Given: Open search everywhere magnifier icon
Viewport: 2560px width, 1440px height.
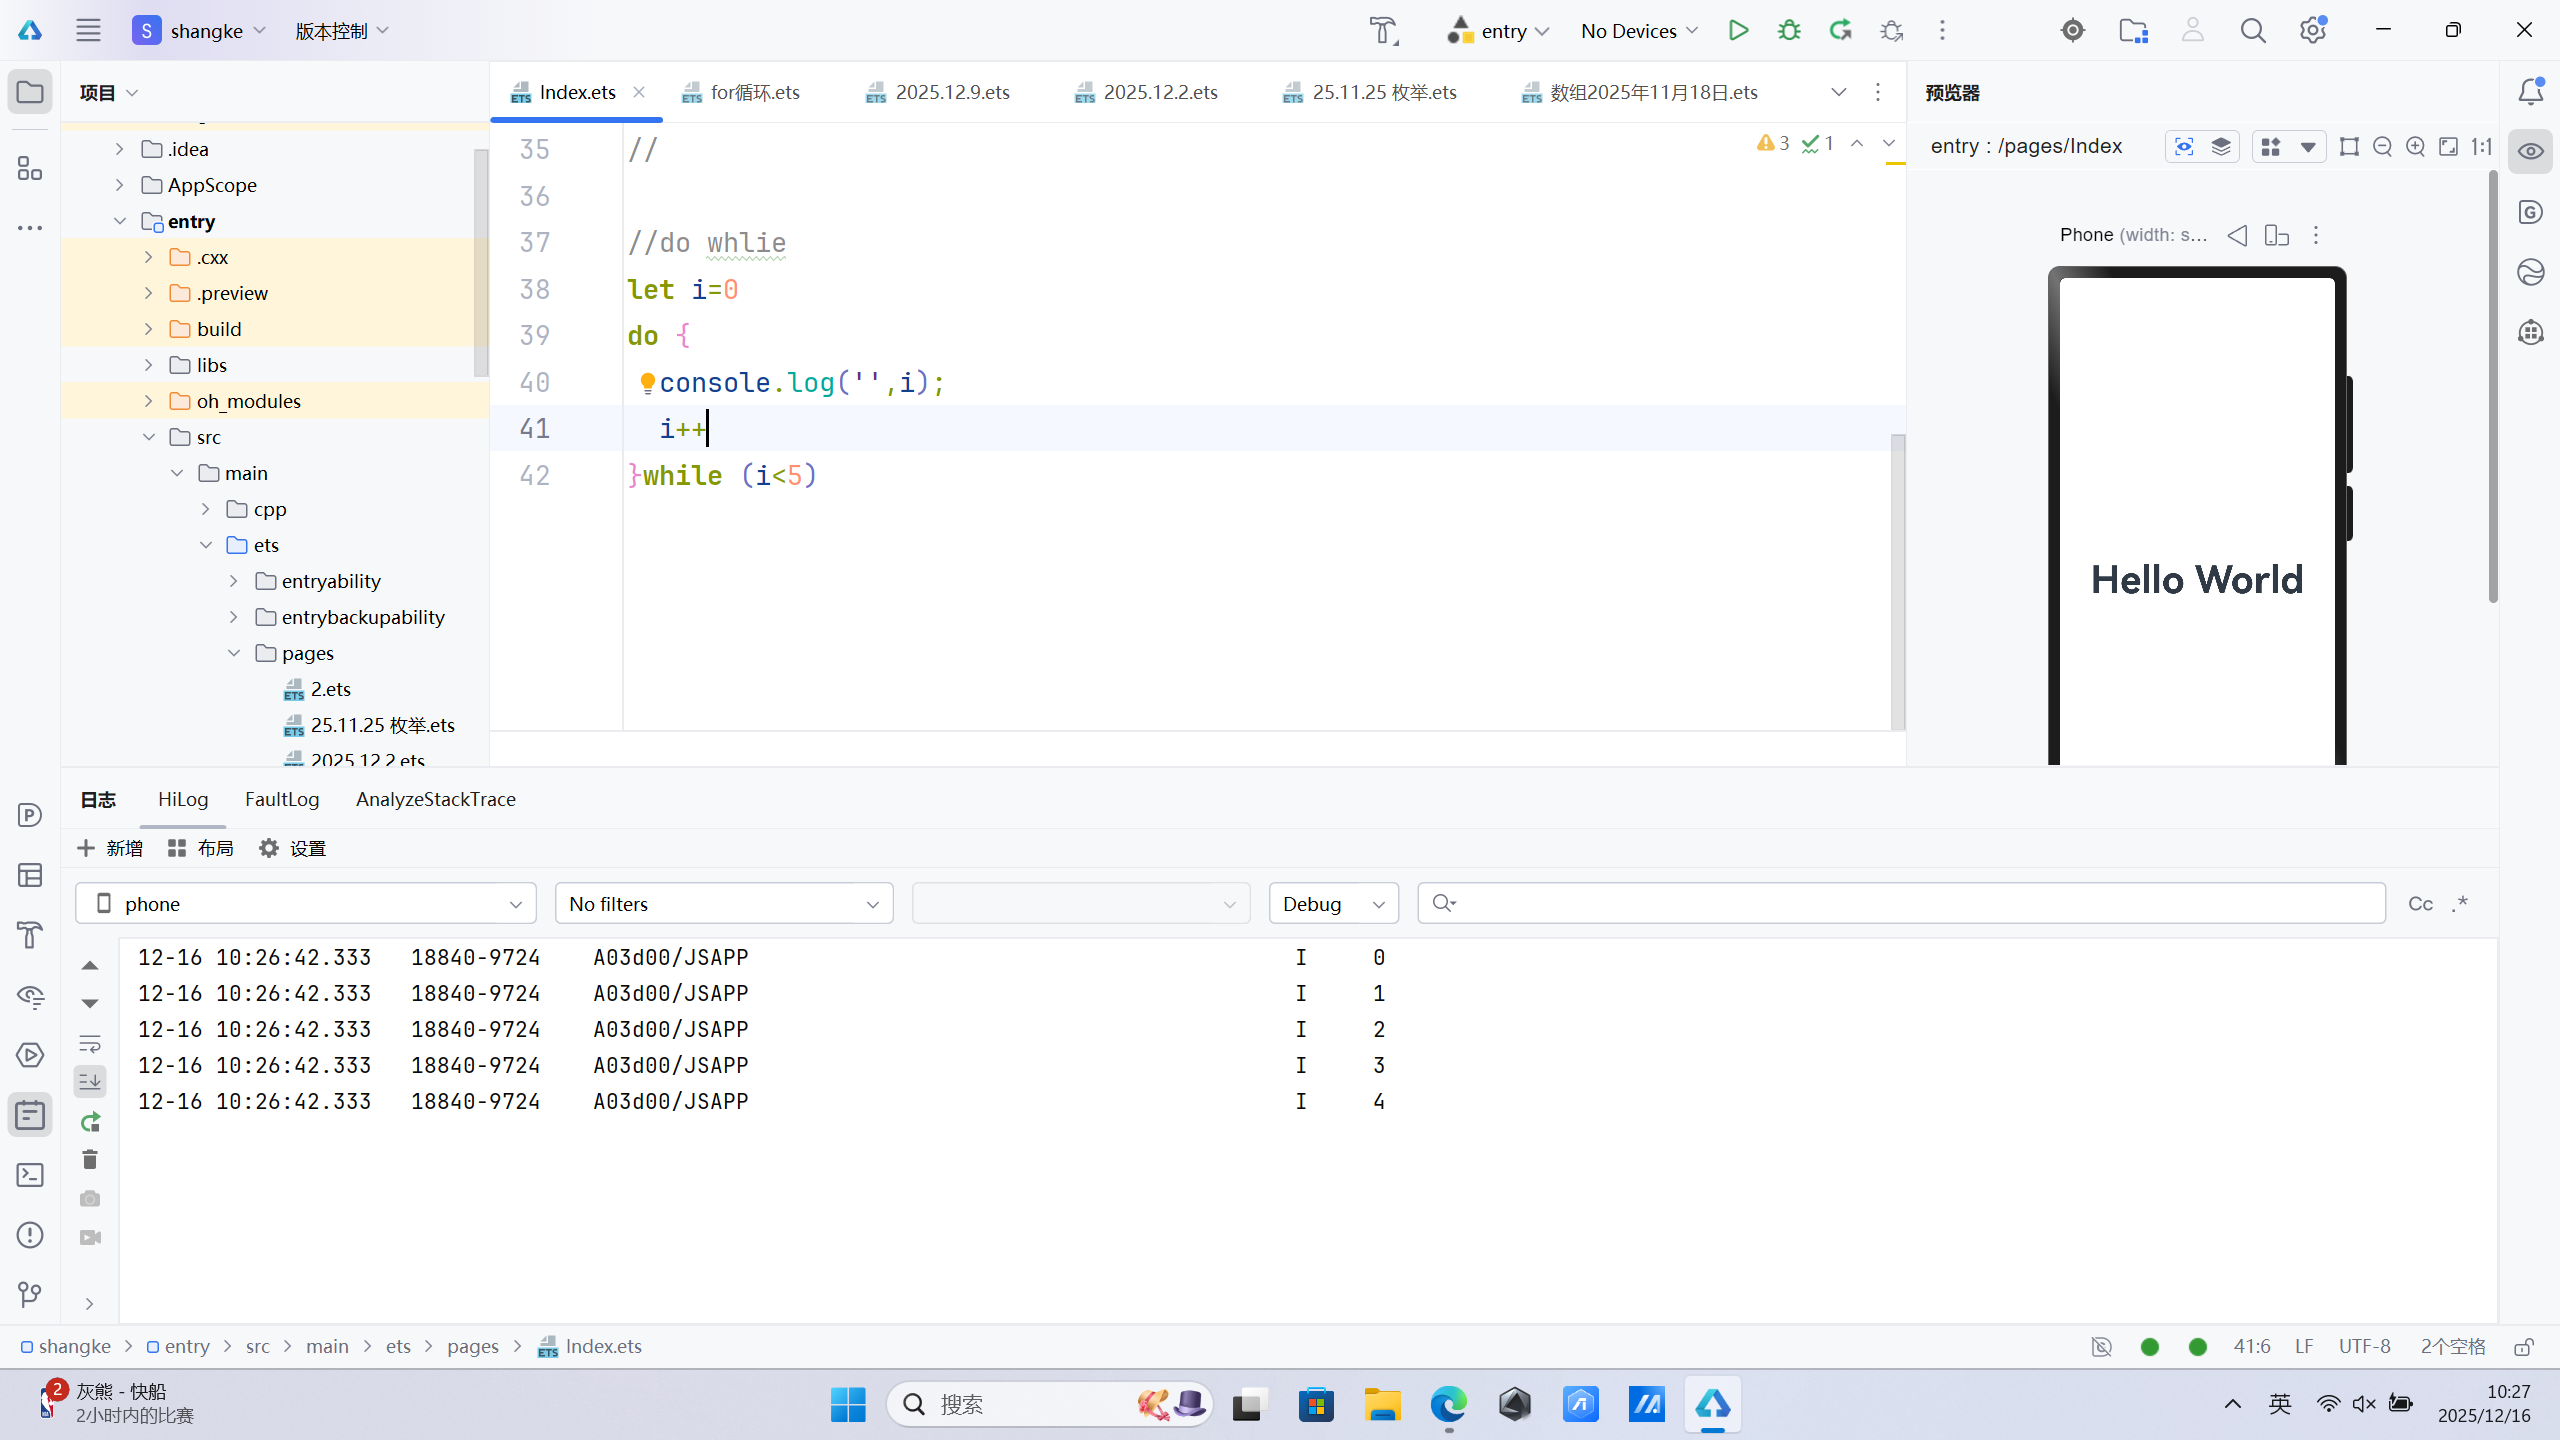Looking at the screenshot, I should tap(2252, 30).
